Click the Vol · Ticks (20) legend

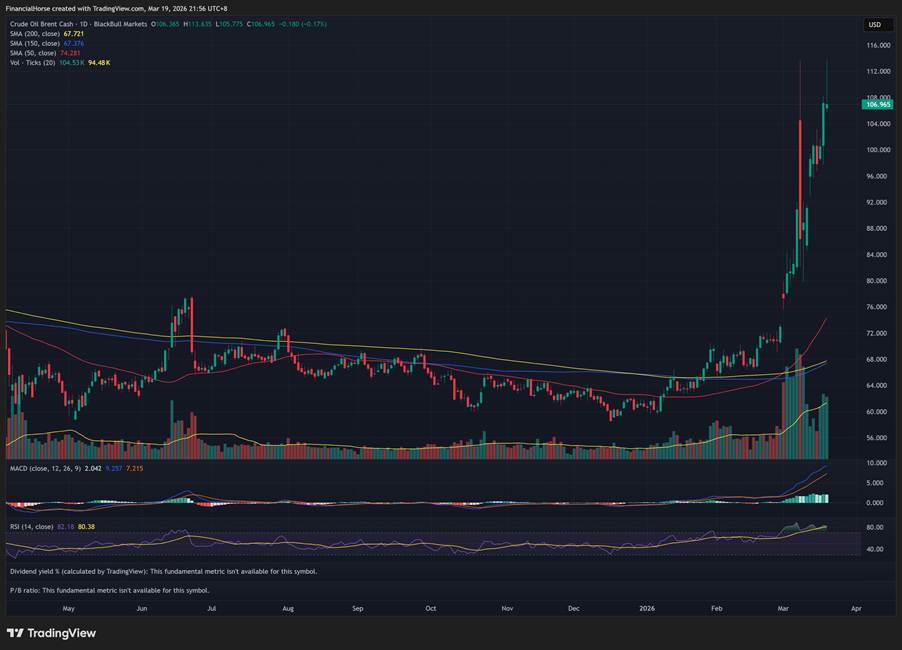point(32,63)
